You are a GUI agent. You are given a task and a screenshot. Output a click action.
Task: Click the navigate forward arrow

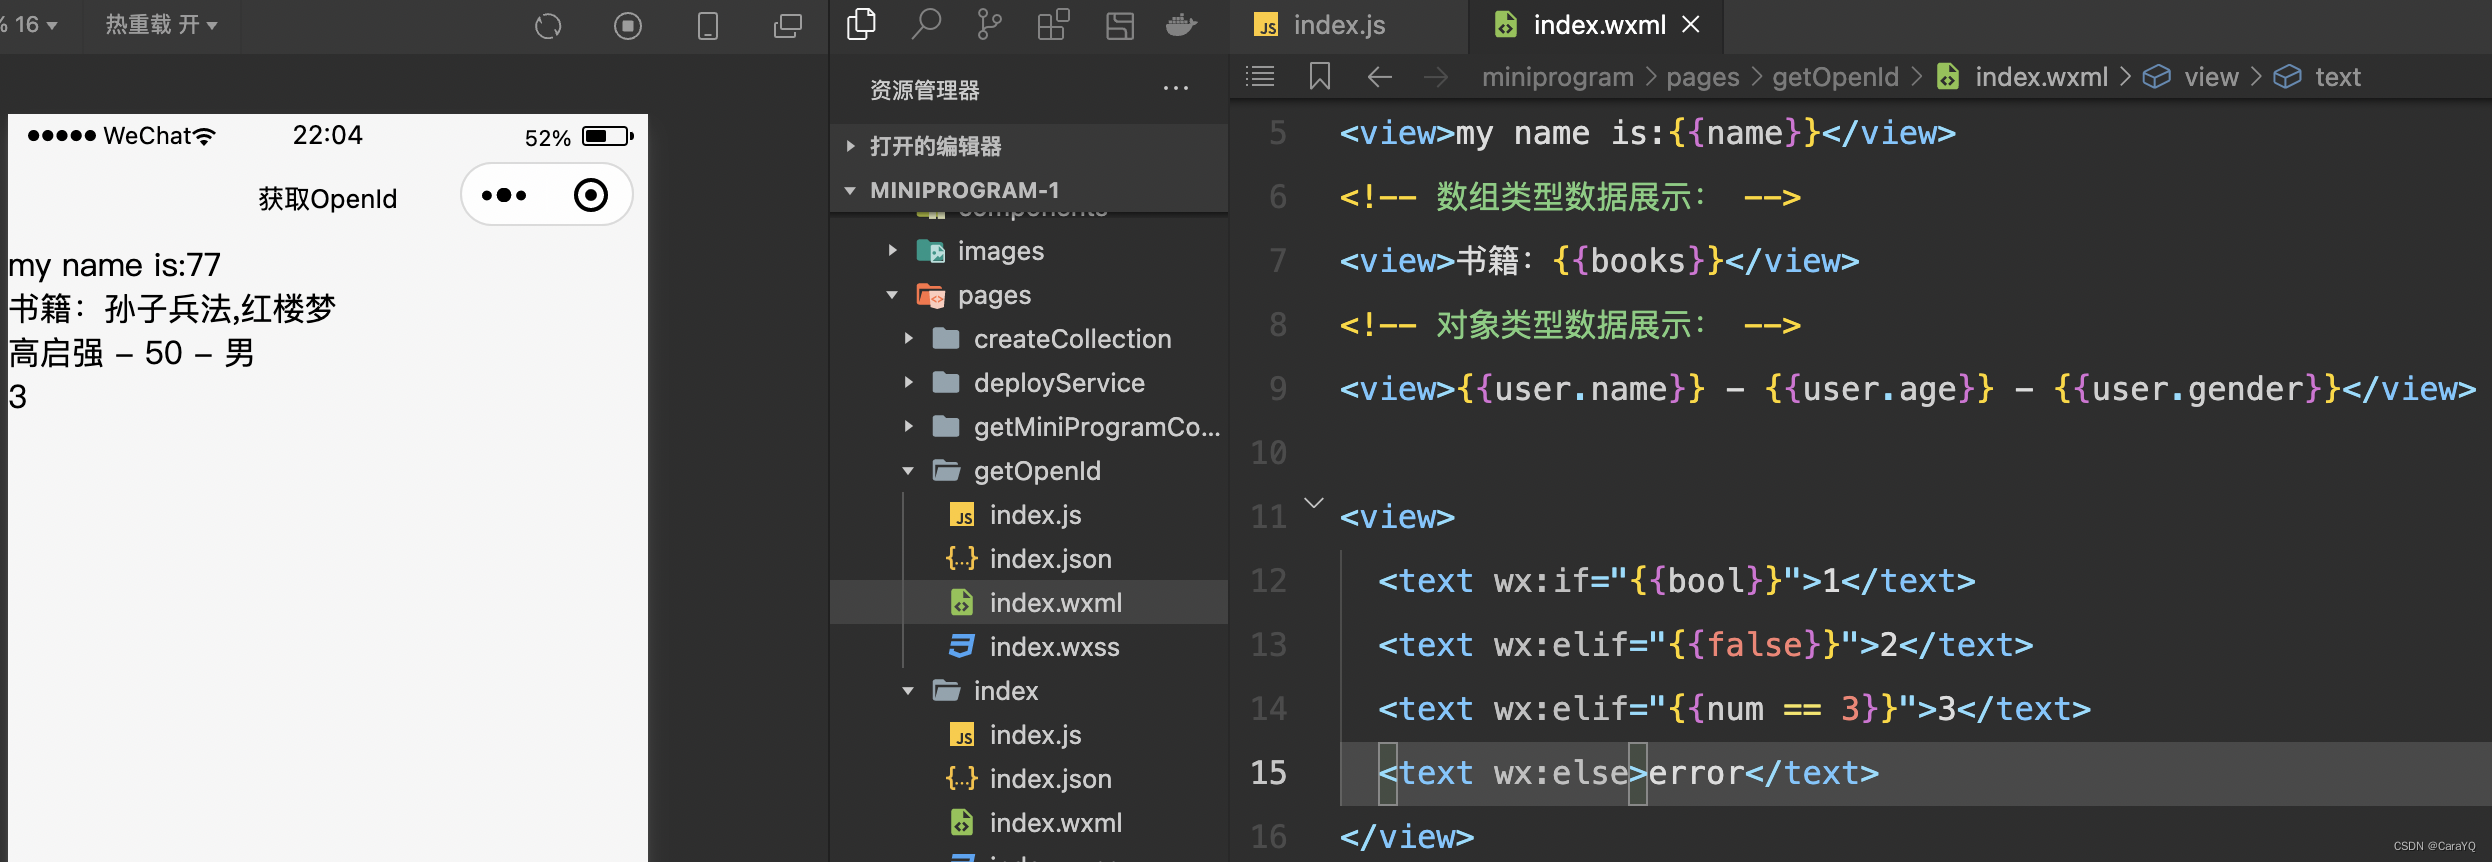[1436, 76]
